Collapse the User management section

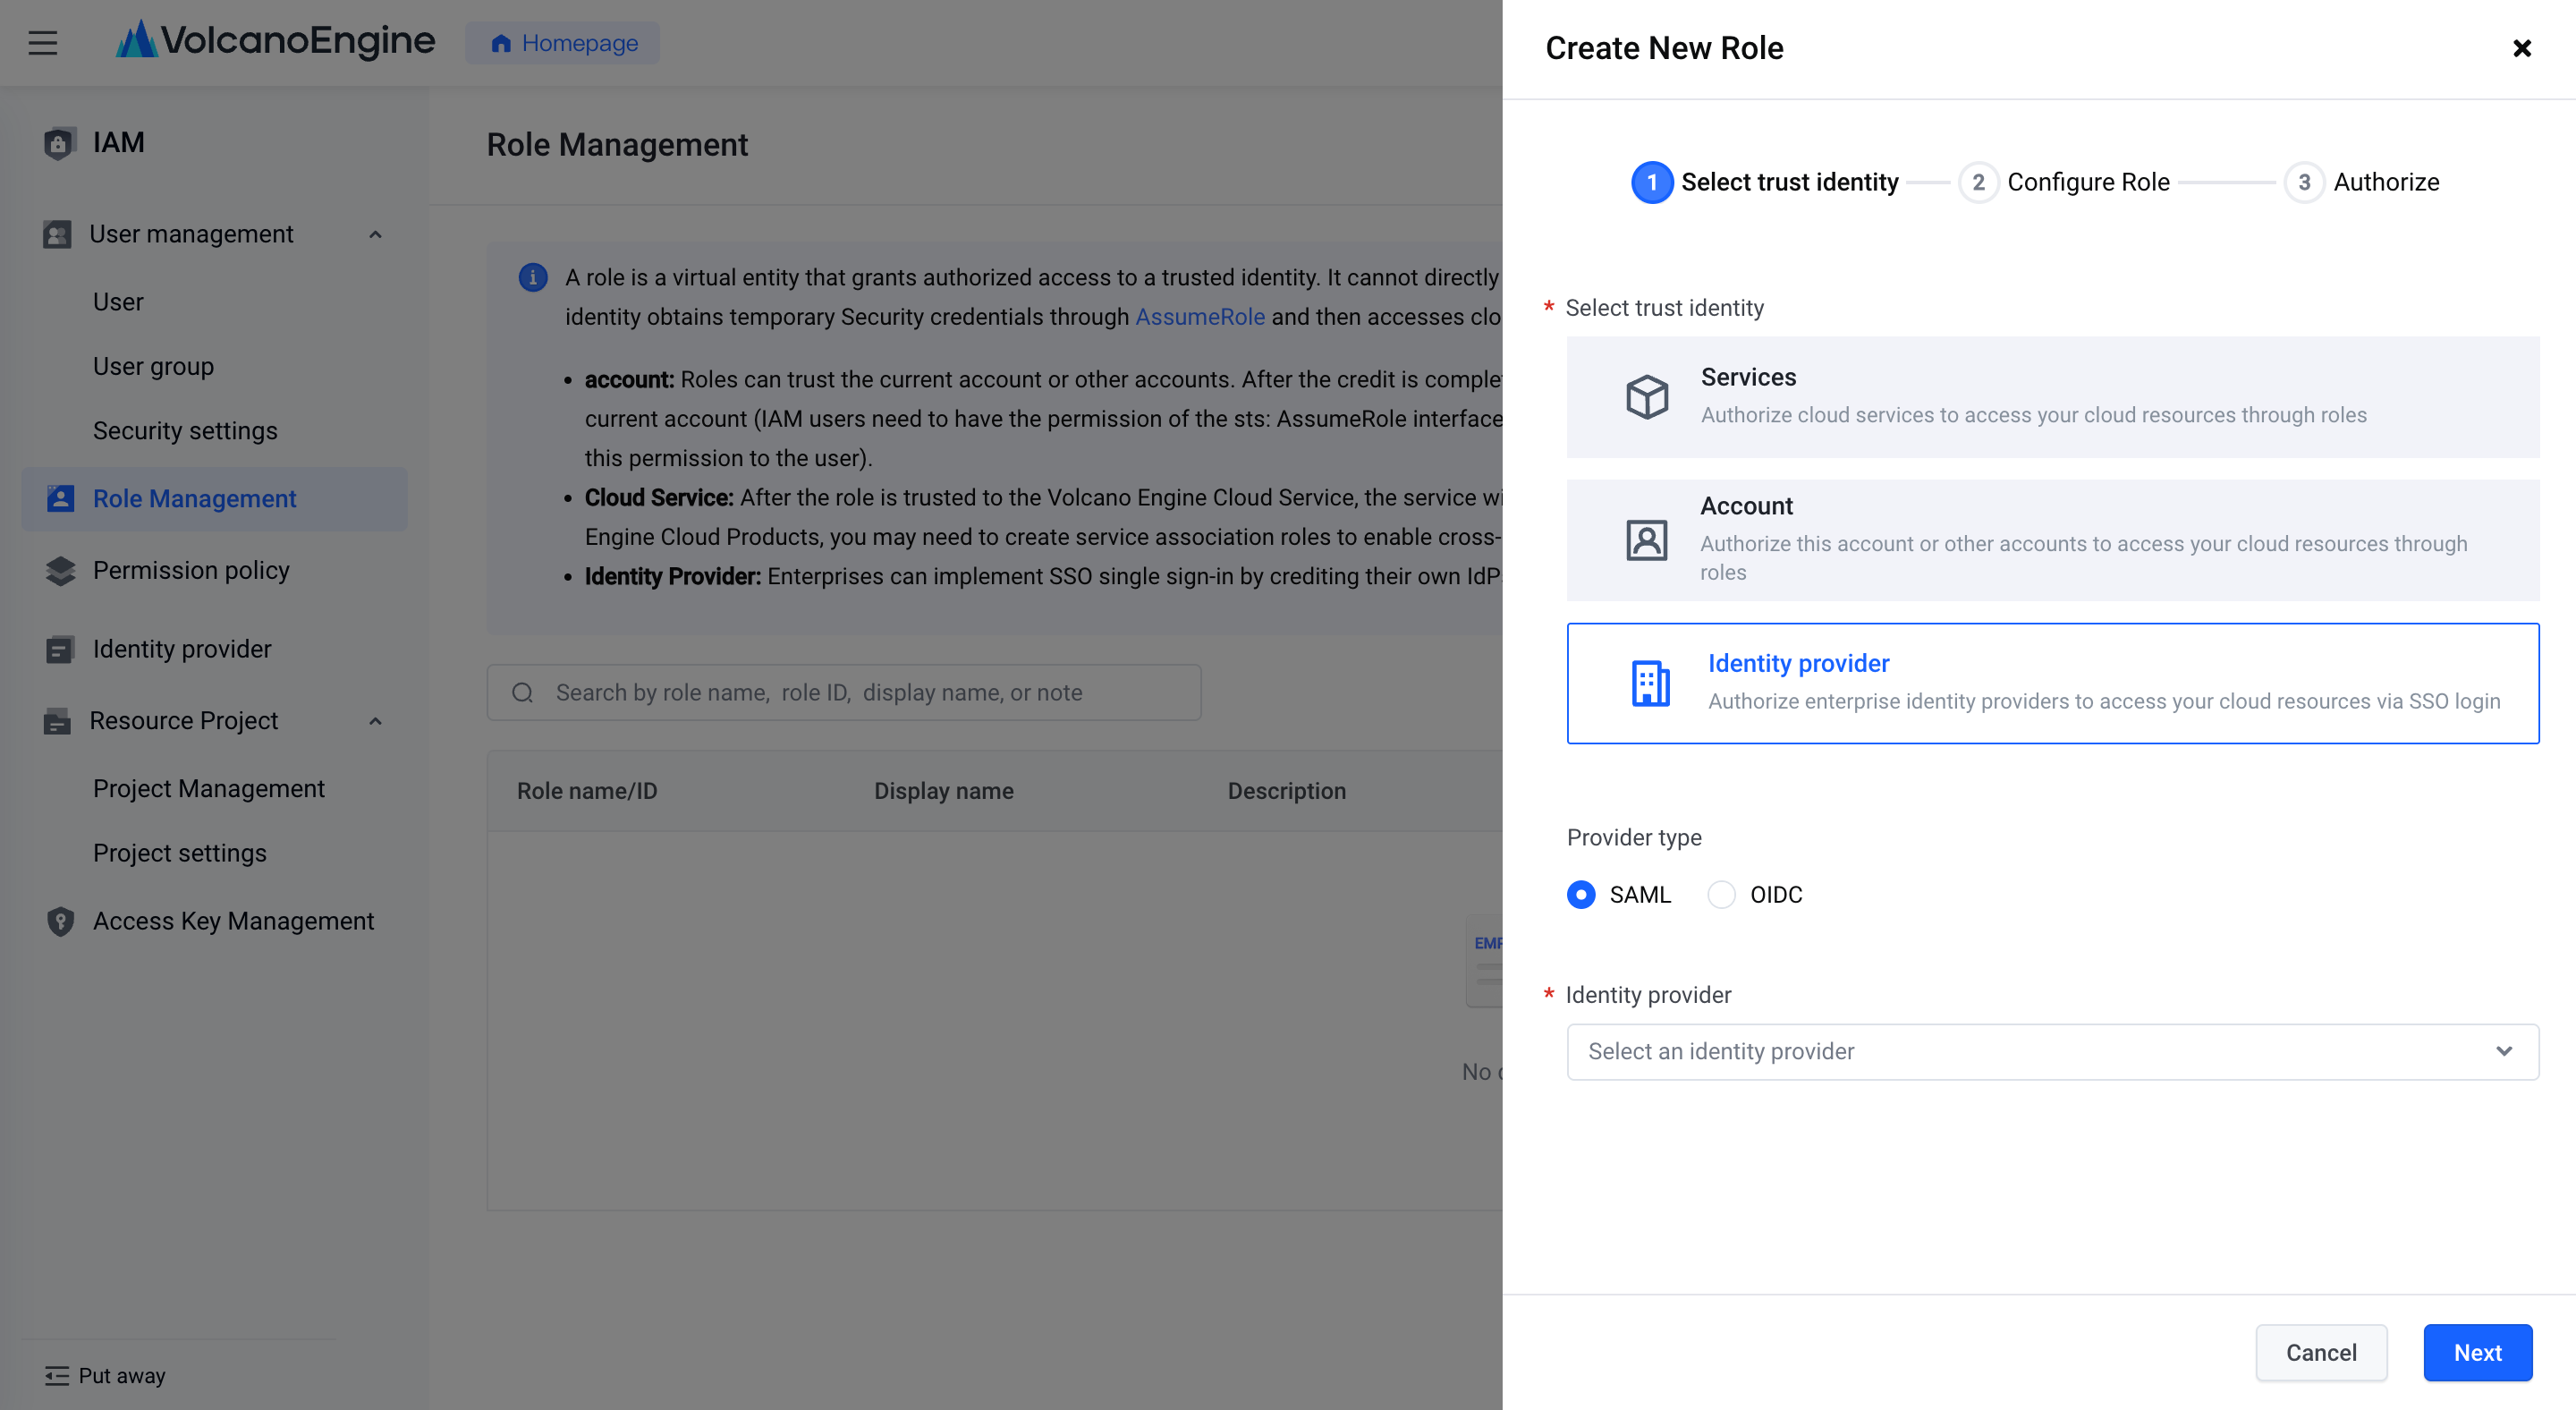click(375, 234)
